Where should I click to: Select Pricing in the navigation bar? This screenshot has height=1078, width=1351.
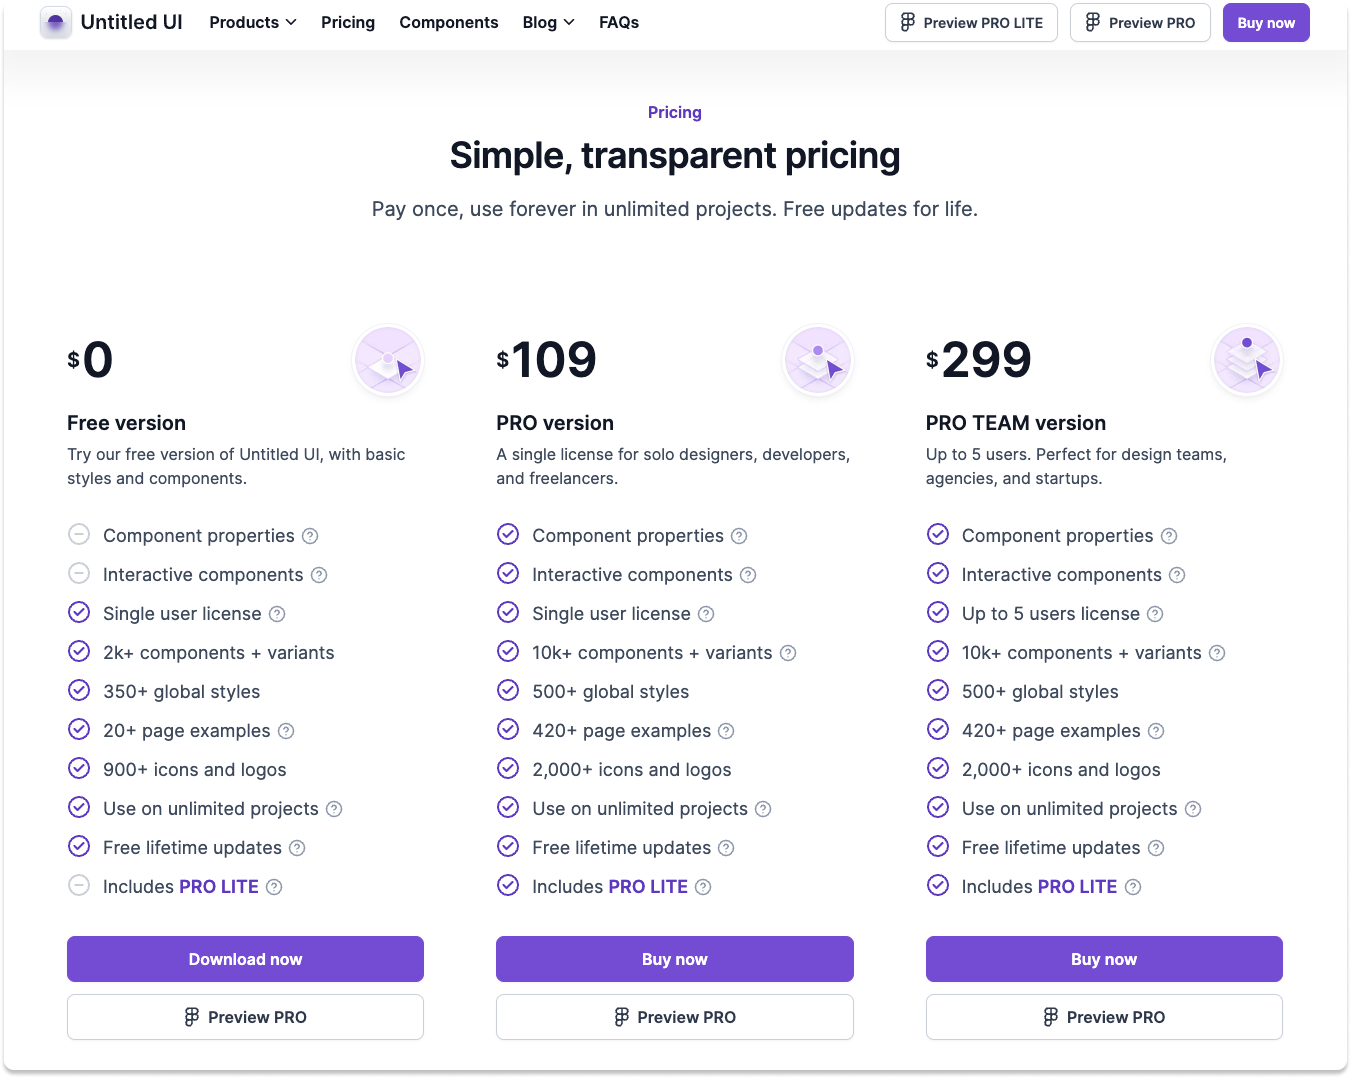348,22
